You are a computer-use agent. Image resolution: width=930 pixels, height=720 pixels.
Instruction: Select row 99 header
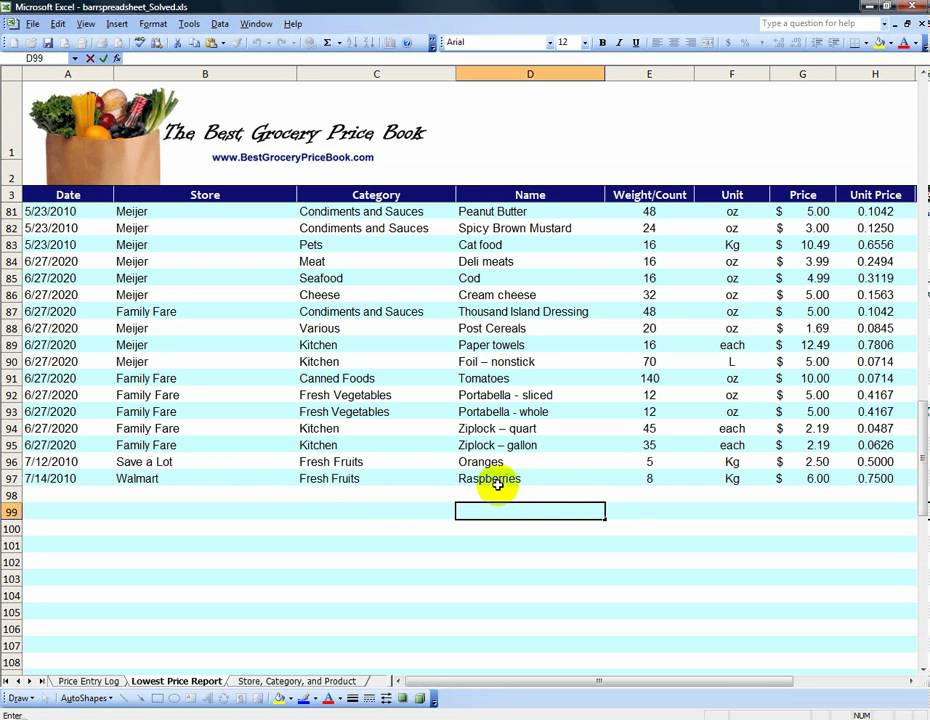click(11, 512)
